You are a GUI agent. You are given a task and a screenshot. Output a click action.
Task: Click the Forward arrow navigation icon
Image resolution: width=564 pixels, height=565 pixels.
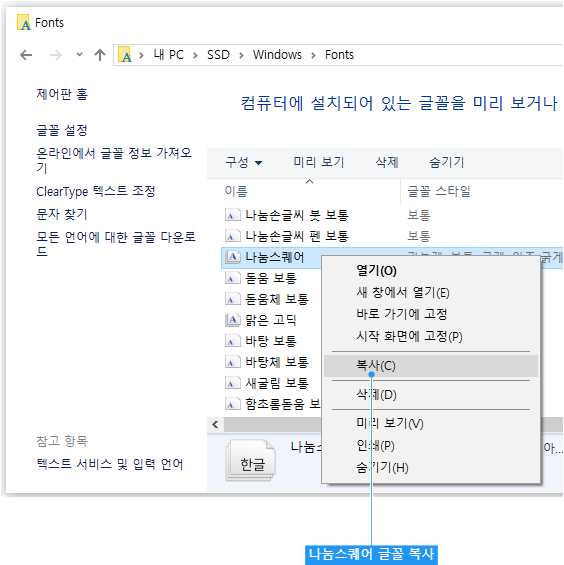pos(55,55)
